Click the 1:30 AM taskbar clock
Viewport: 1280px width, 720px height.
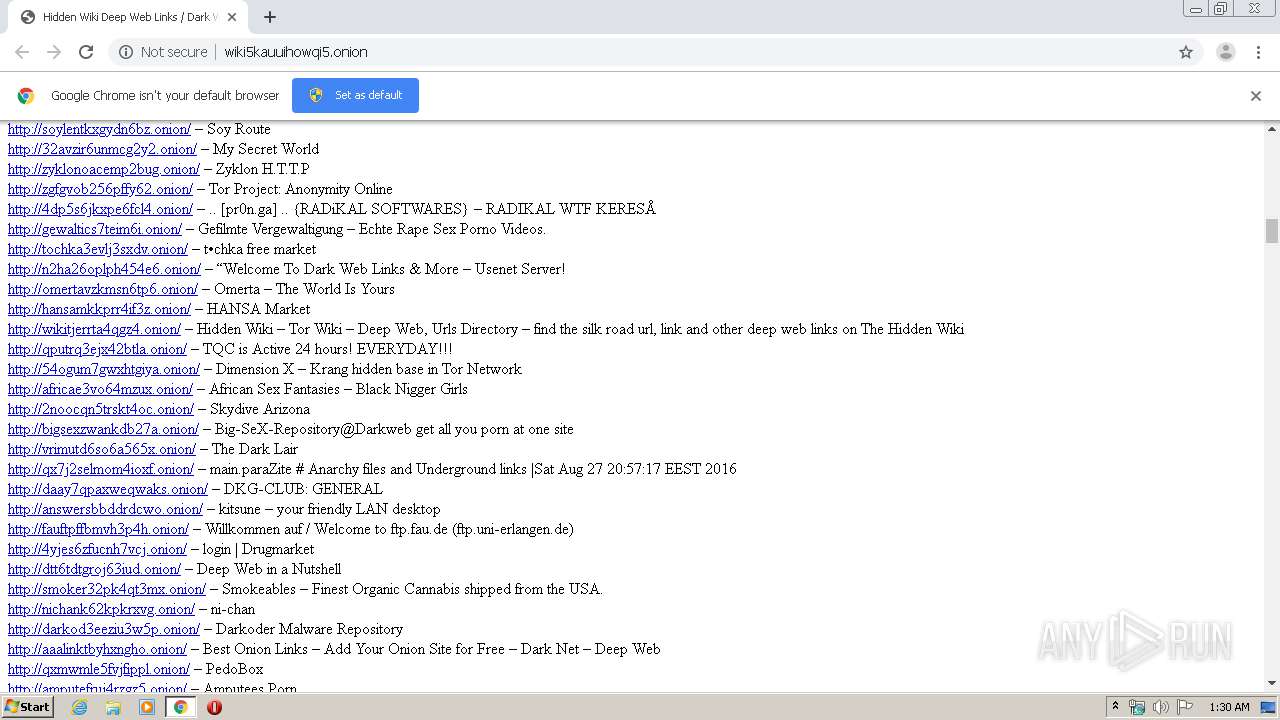click(1229, 707)
